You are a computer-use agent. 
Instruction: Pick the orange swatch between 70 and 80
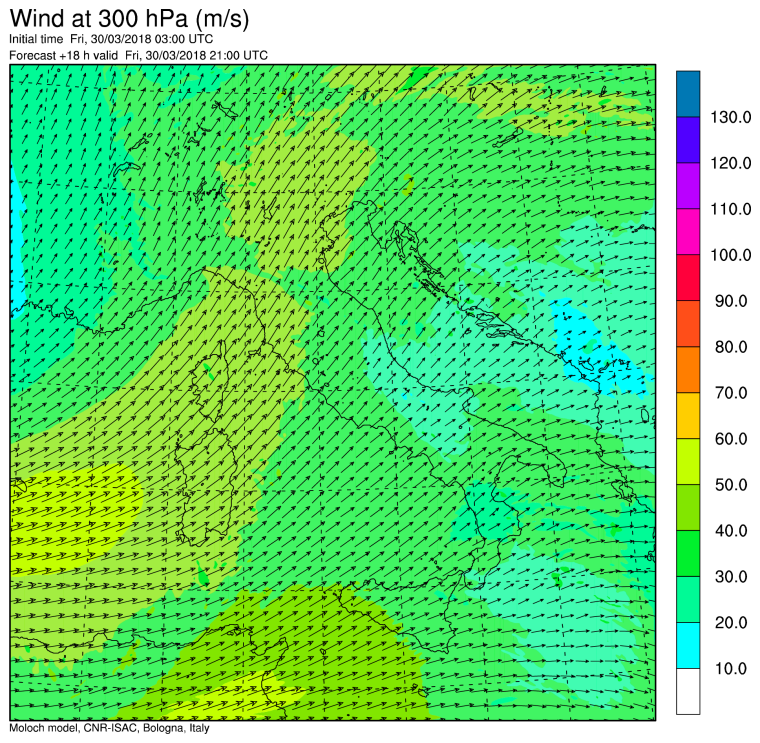[688, 370]
